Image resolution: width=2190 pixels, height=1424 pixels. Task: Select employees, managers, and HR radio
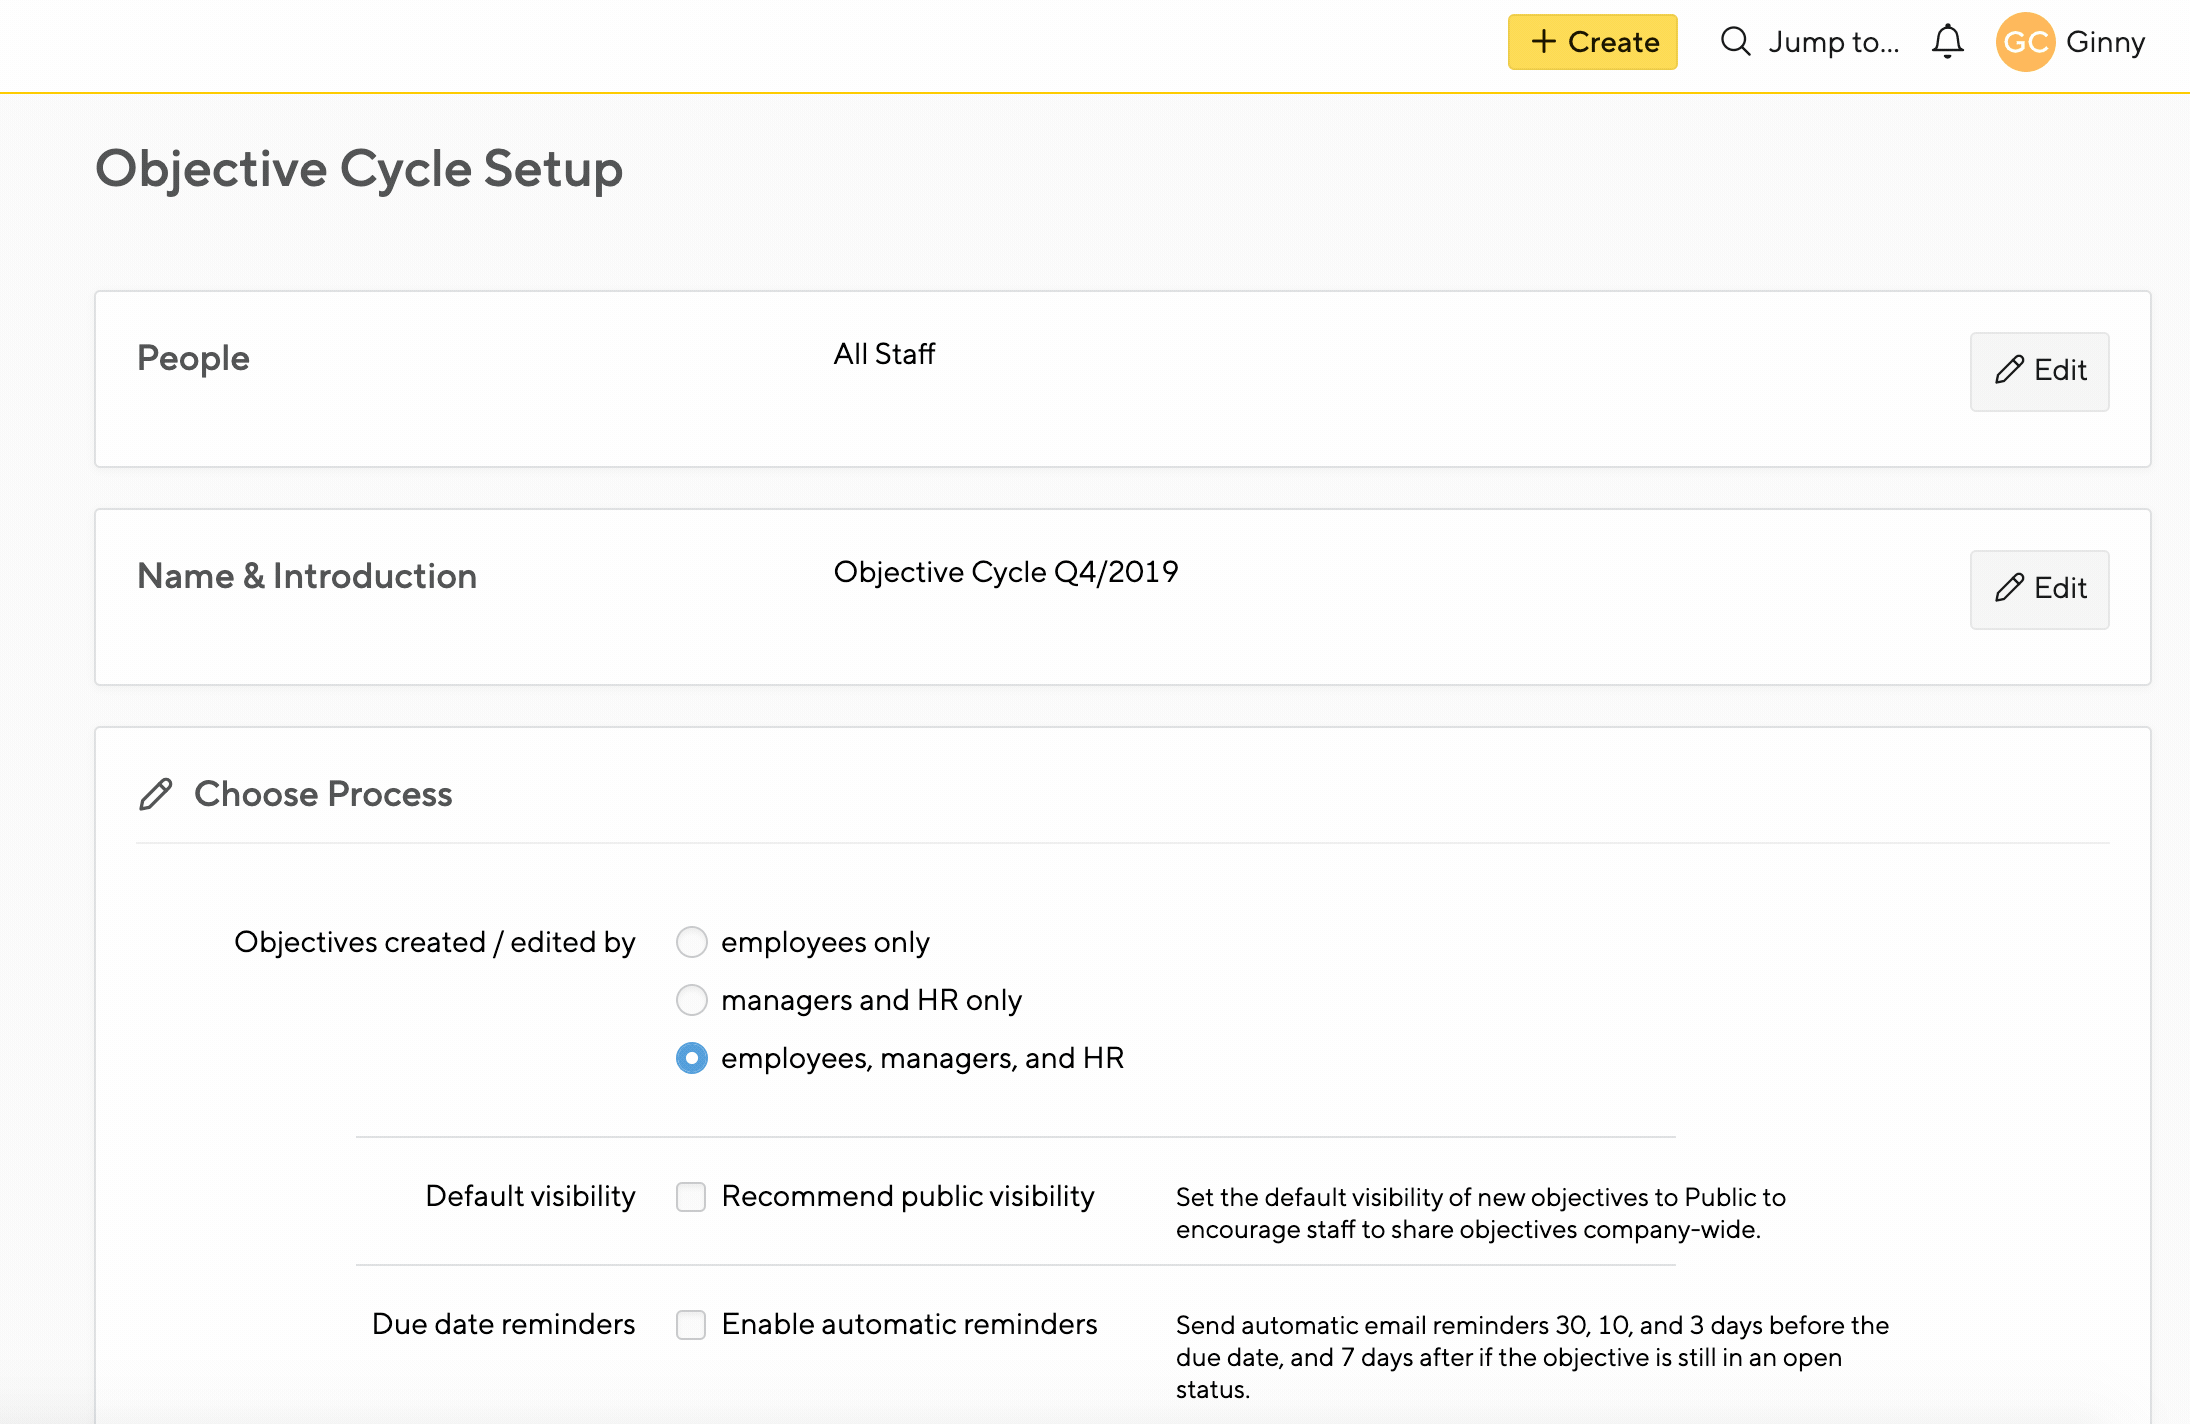(691, 1058)
